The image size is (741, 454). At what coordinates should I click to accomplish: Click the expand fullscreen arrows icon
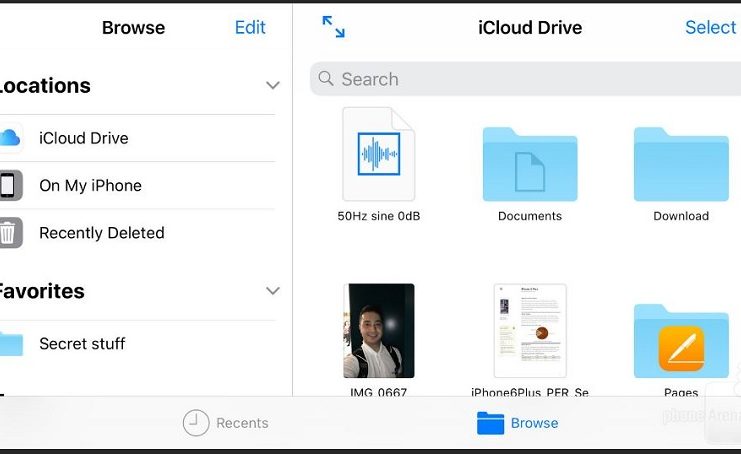click(333, 27)
